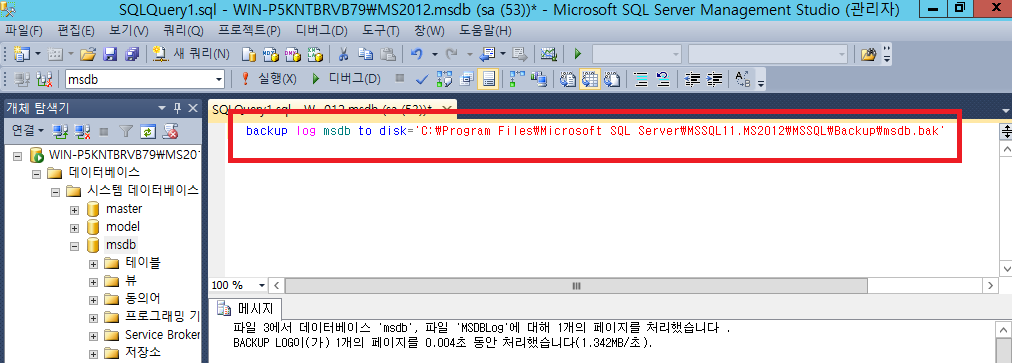Open the 도움말(H) menu
Image resolution: width=1012 pixels, height=363 pixels.
[x=485, y=31]
